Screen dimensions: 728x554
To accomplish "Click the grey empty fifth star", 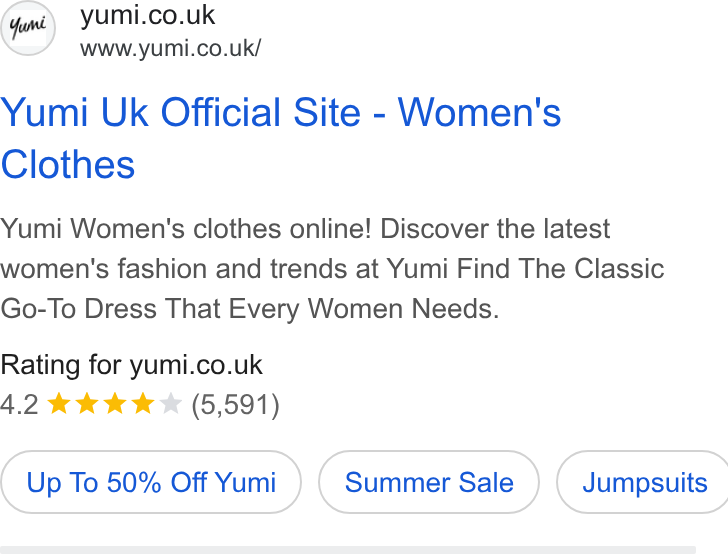I will [x=170, y=403].
